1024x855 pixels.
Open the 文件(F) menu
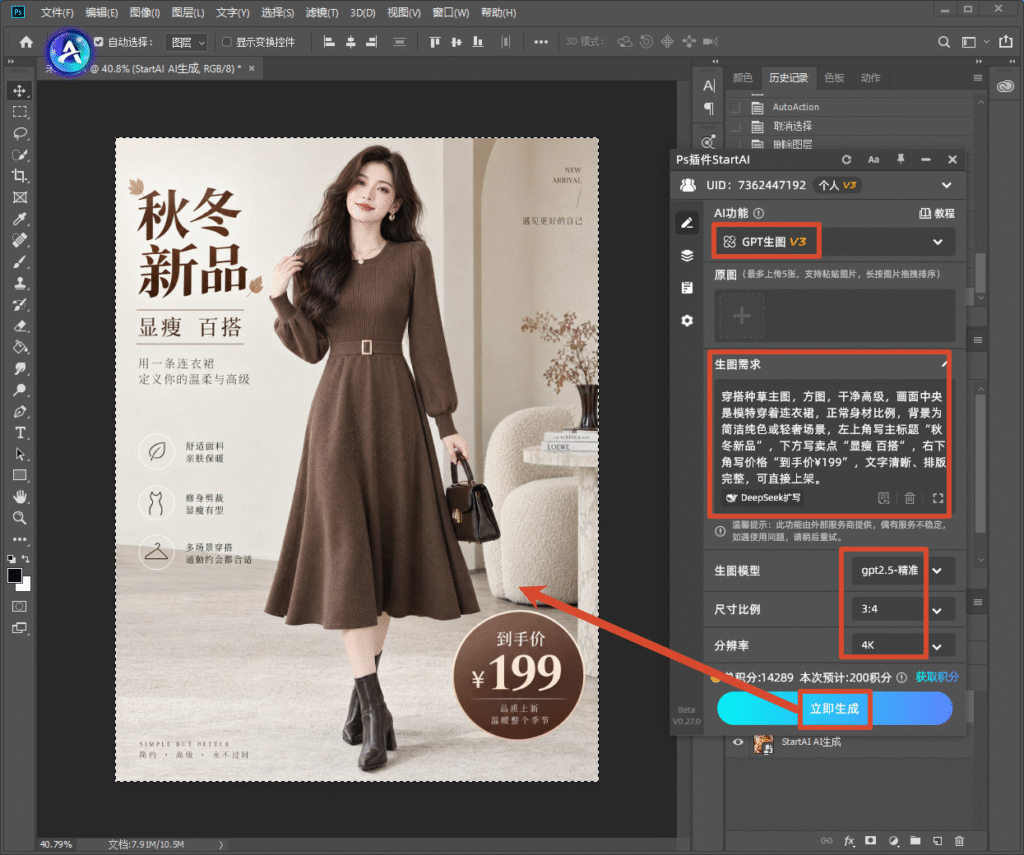(x=57, y=12)
